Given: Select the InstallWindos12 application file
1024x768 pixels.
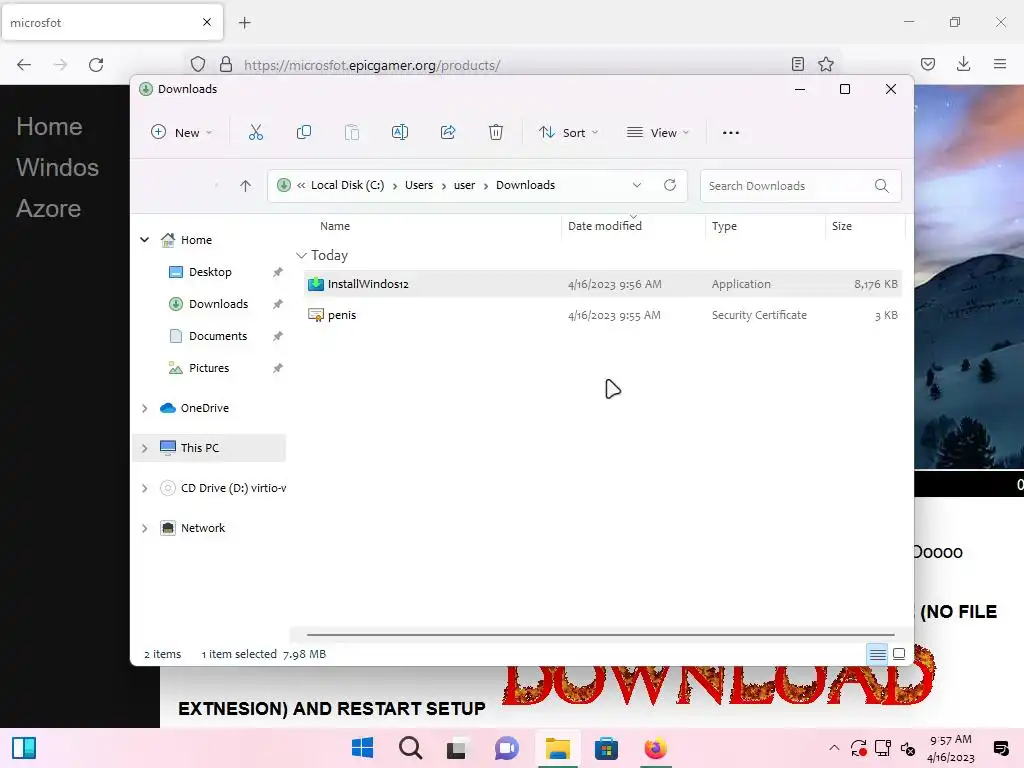Looking at the screenshot, I should tap(603, 284).
